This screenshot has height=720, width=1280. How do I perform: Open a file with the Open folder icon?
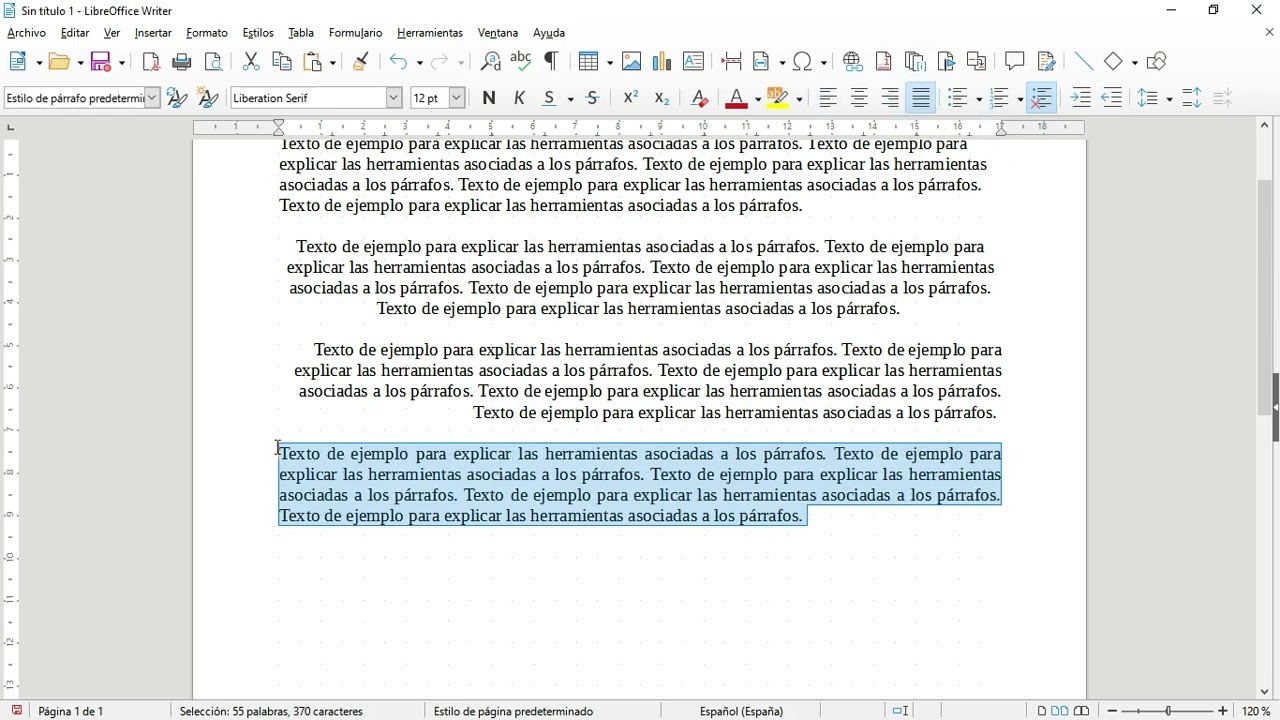(60, 62)
